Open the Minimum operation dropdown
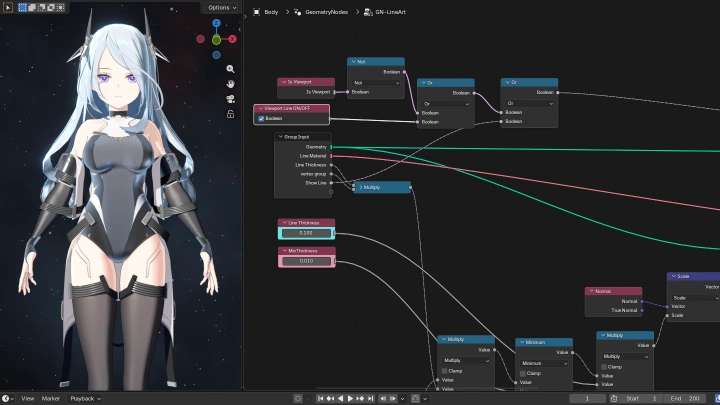 pos(544,363)
